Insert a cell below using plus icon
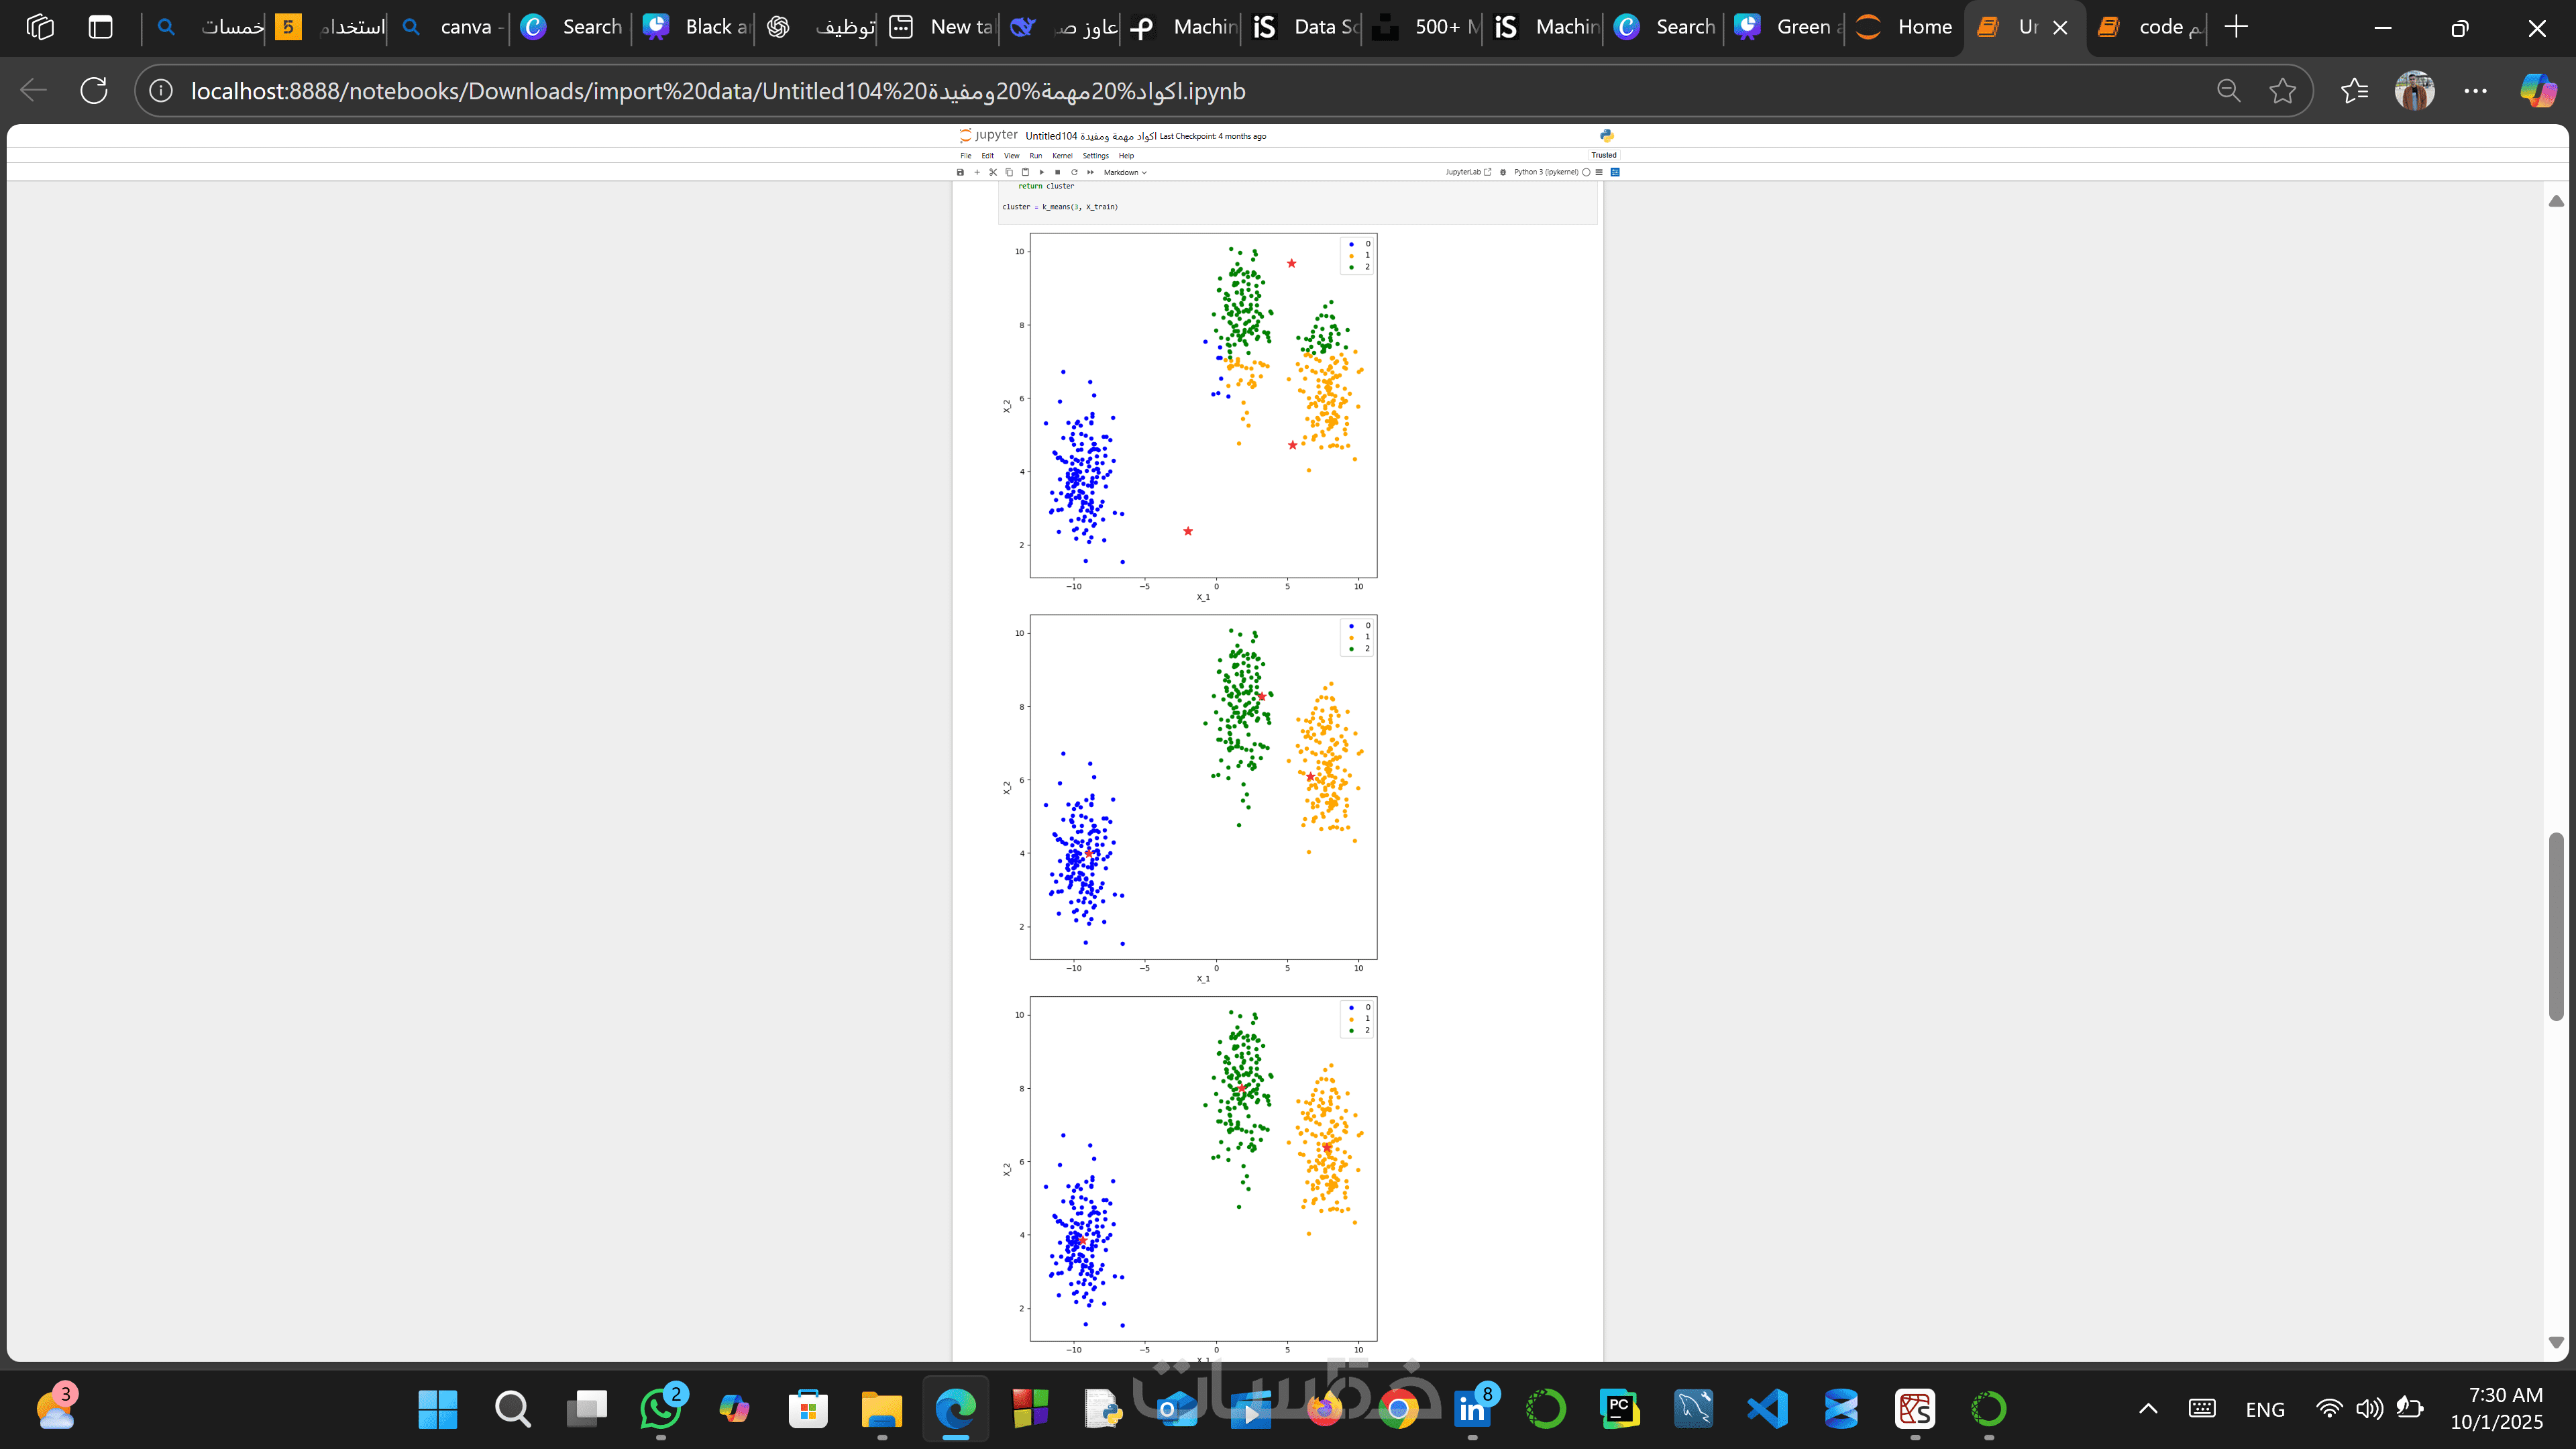This screenshot has width=2576, height=1449. [977, 172]
